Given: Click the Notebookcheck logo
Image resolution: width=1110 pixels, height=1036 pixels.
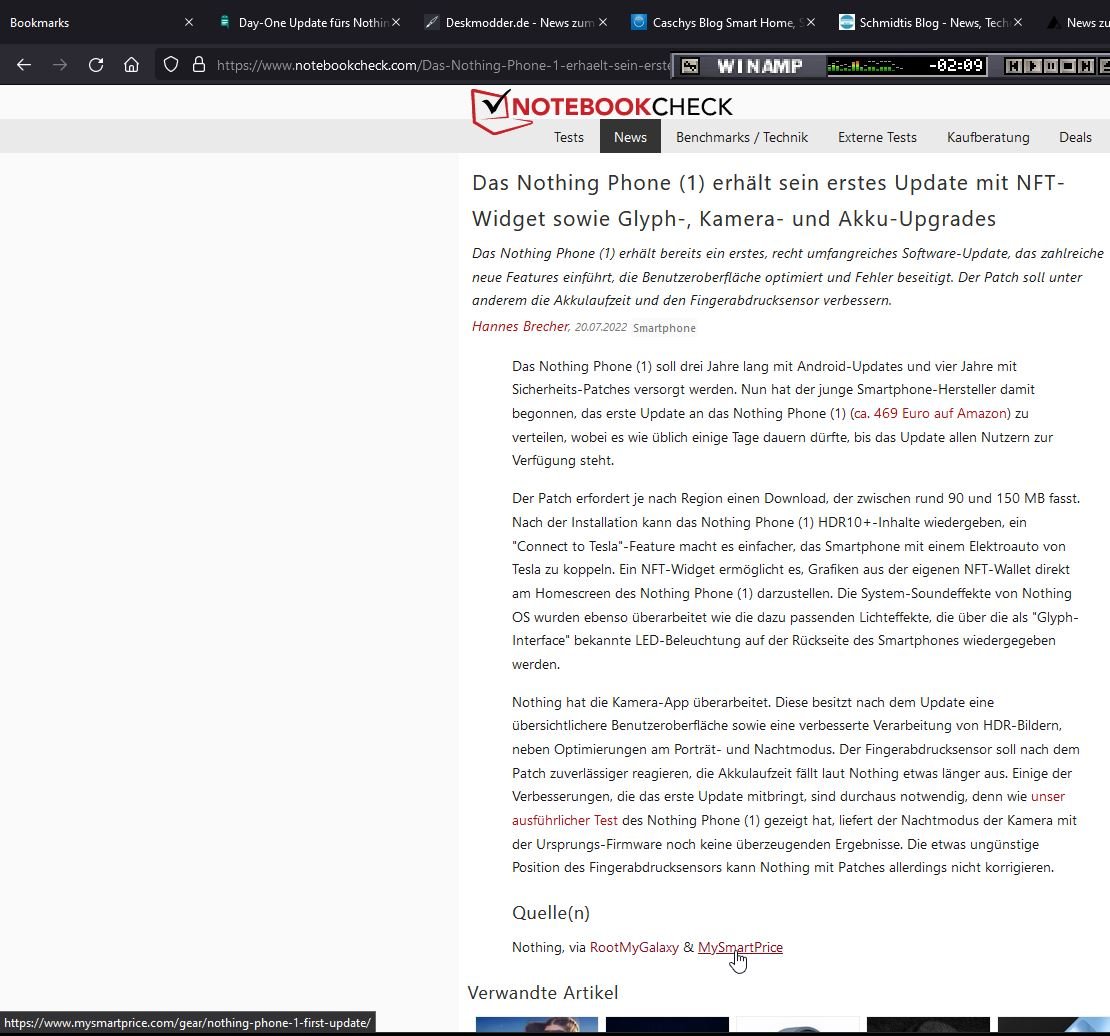Looking at the screenshot, I should tap(602, 108).
